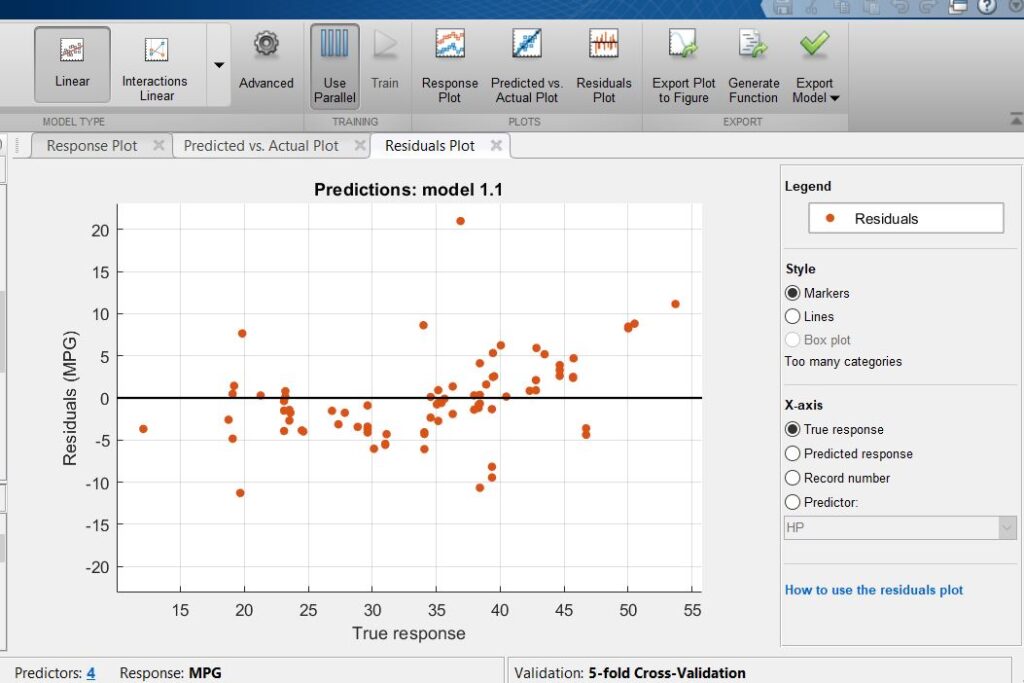Choose the Interactions Linear model
This screenshot has height=683, width=1024.
(x=155, y=66)
